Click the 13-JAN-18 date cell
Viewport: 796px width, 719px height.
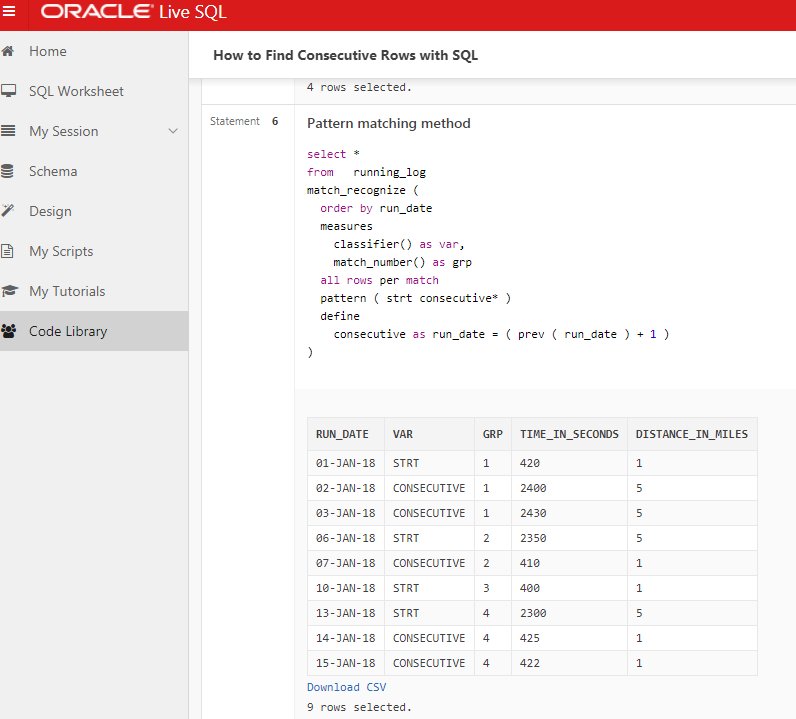pos(346,613)
